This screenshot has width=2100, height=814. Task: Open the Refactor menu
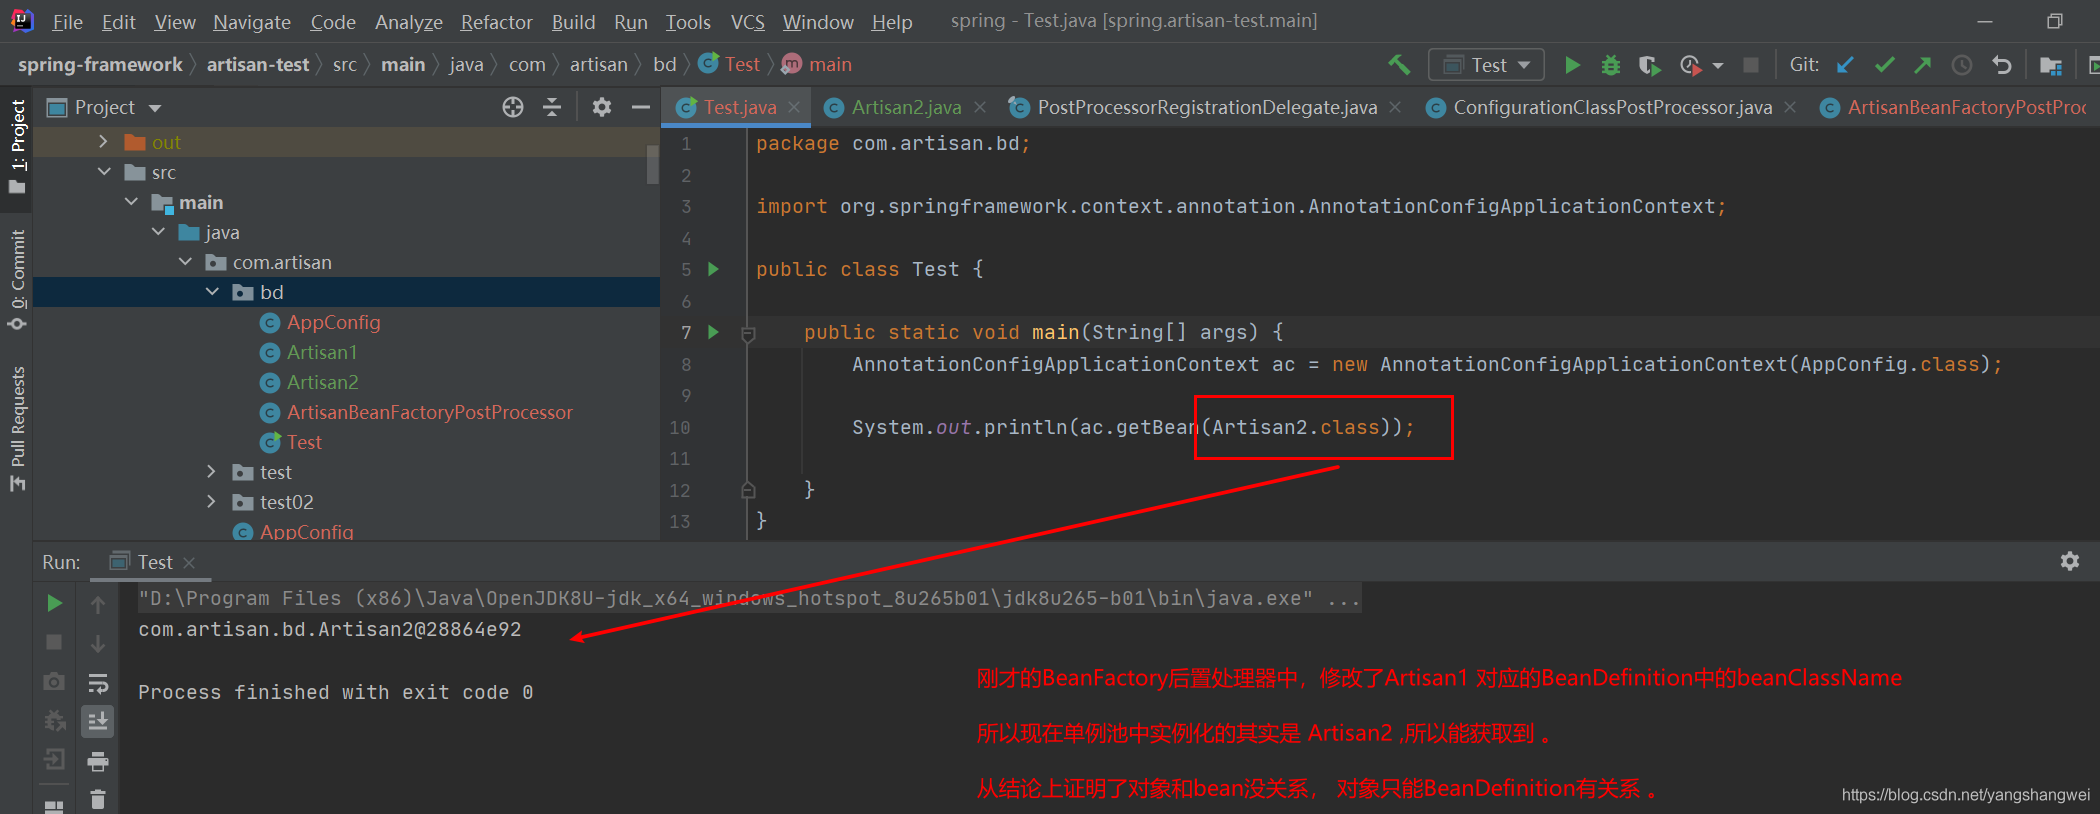496,22
